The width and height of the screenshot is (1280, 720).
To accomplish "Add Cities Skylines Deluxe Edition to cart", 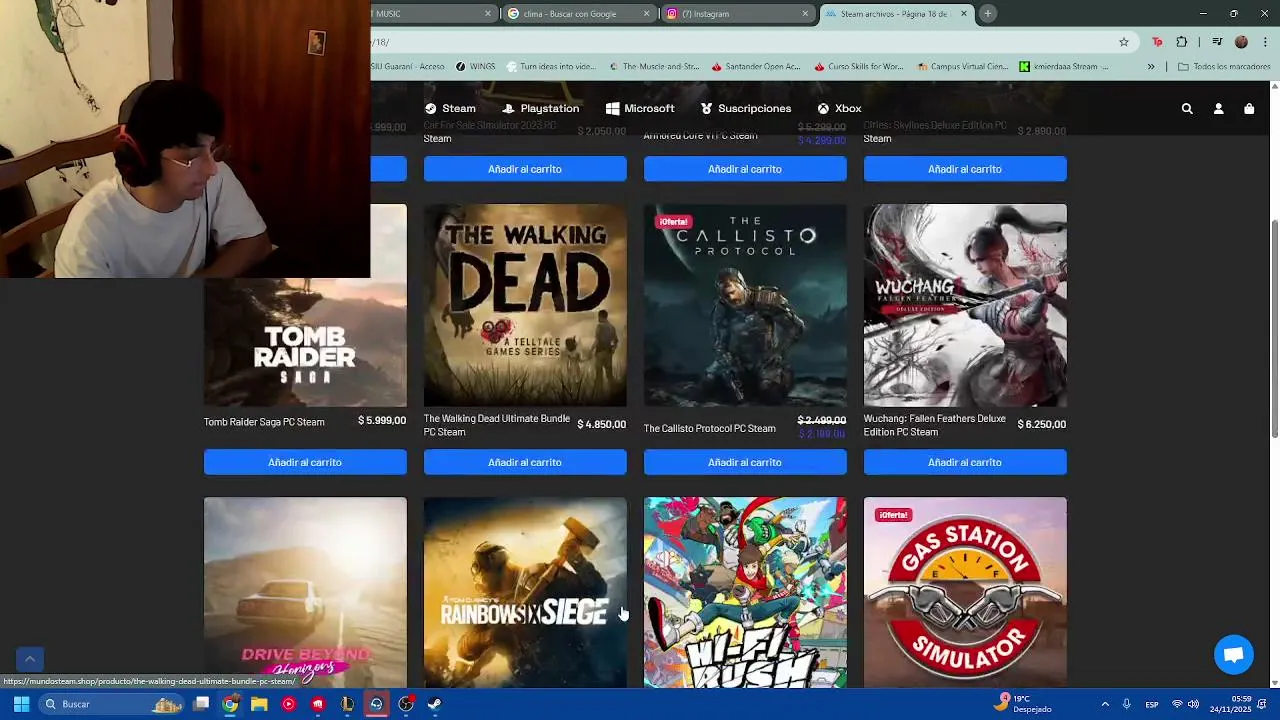I will [x=965, y=169].
